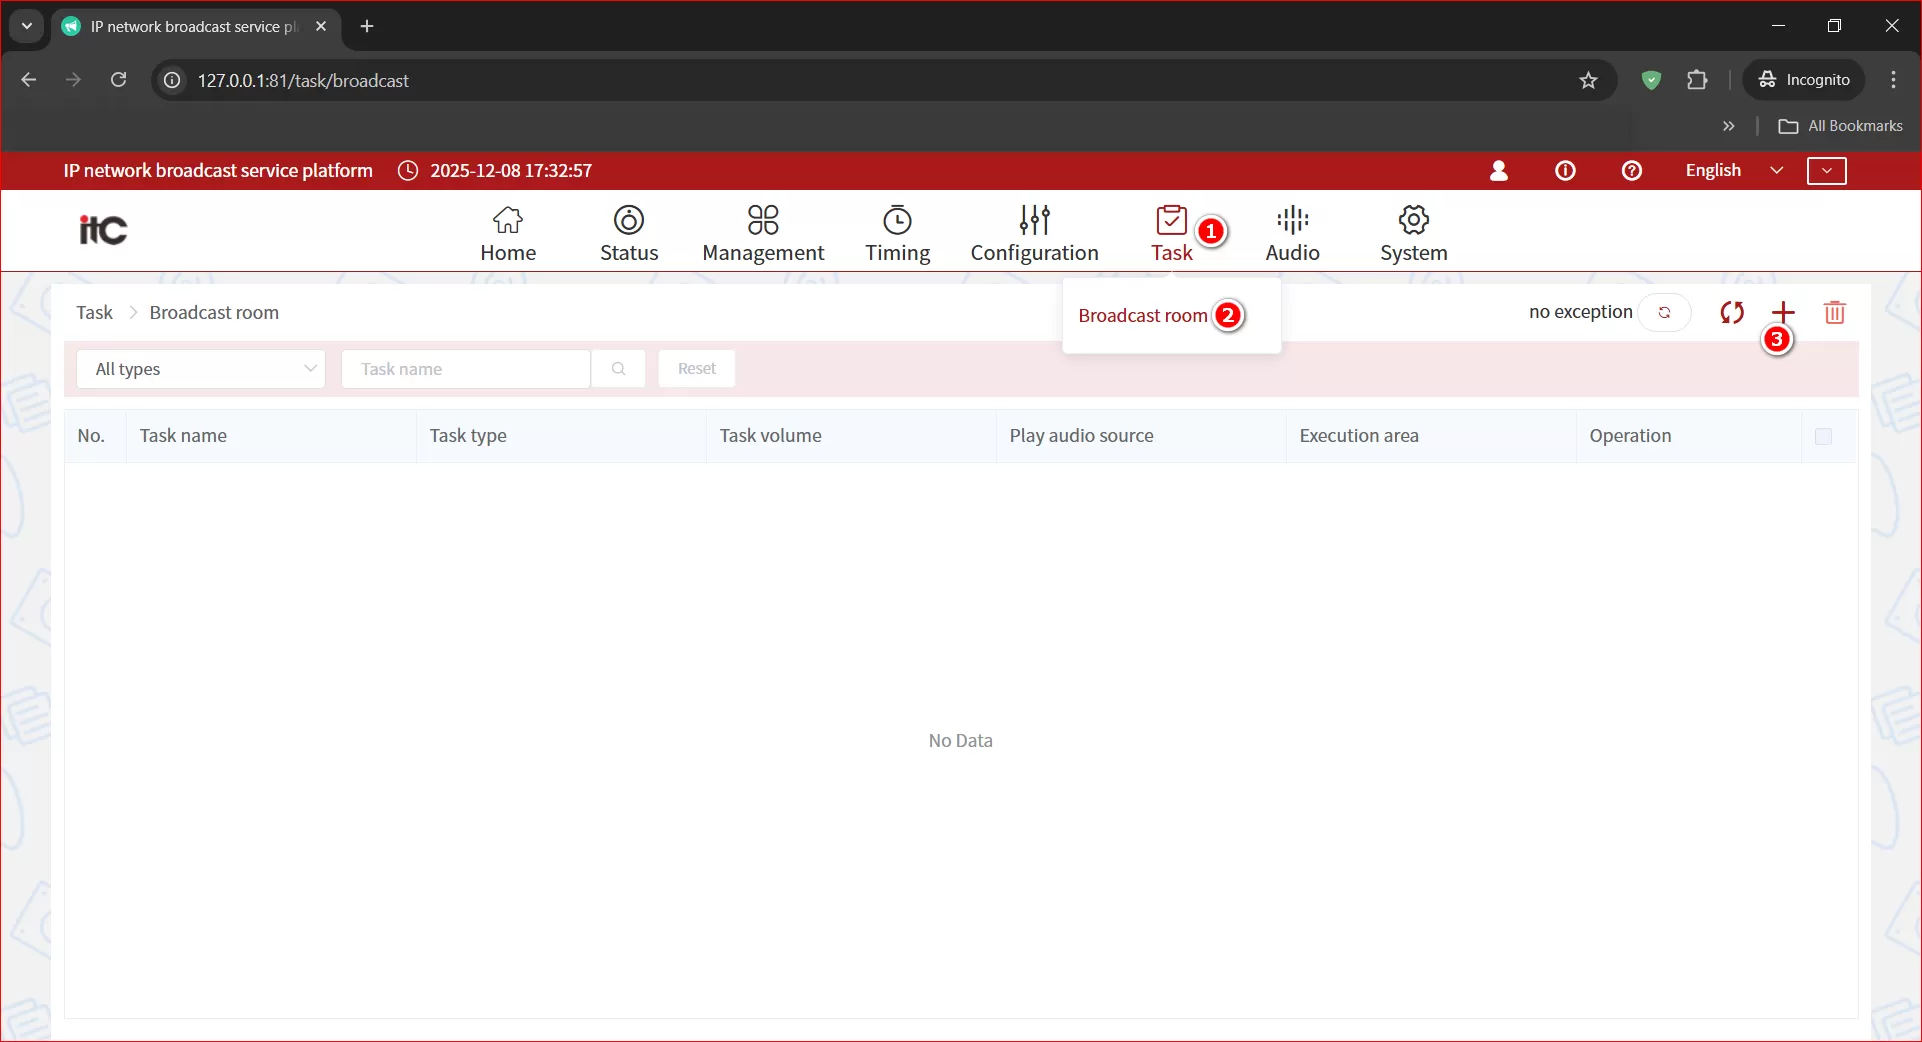Open the System gear section
This screenshot has height=1042, width=1922.
1413,233
